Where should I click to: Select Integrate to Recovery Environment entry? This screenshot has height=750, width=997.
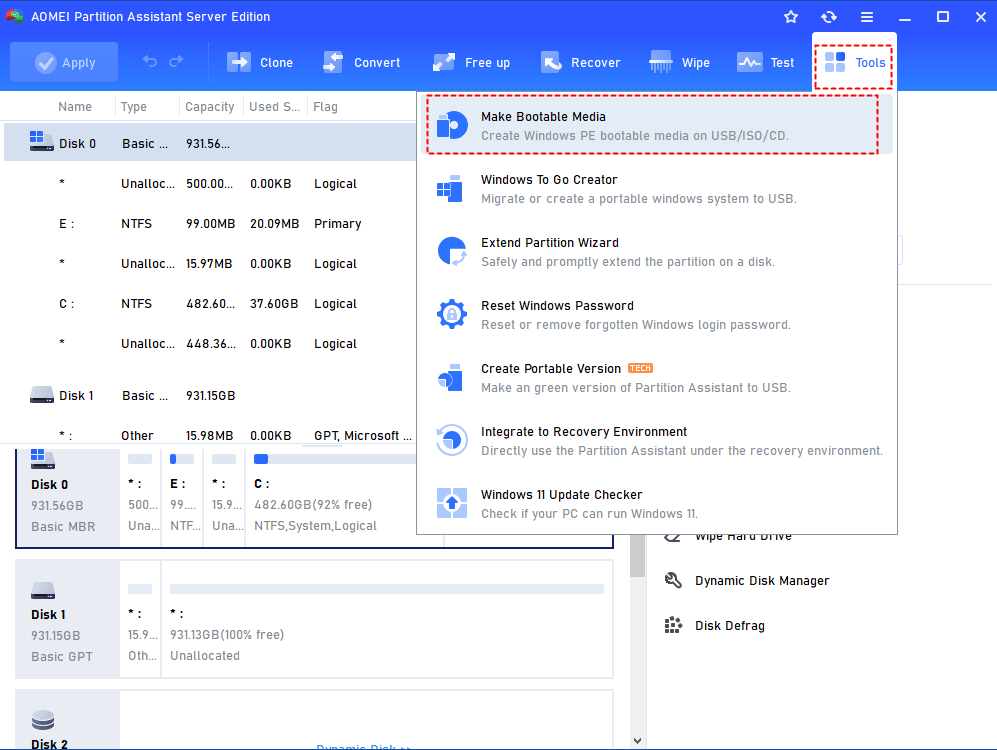(x=657, y=440)
